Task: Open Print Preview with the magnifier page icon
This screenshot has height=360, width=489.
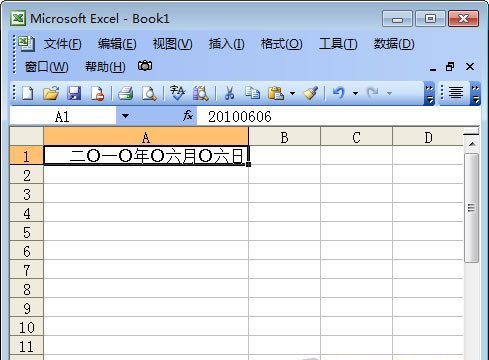Action: click(x=149, y=93)
